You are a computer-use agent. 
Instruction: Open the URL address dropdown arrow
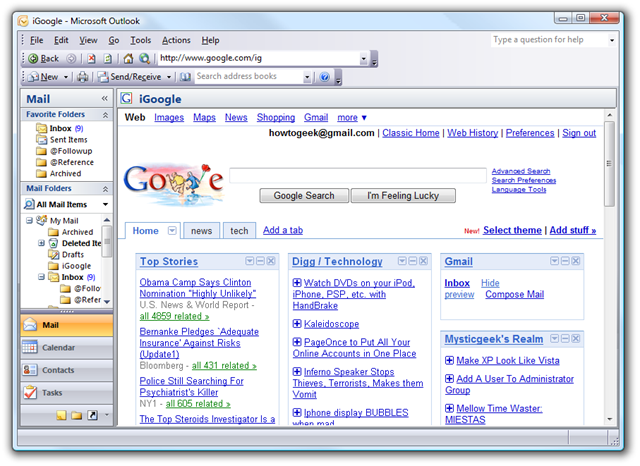point(364,59)
